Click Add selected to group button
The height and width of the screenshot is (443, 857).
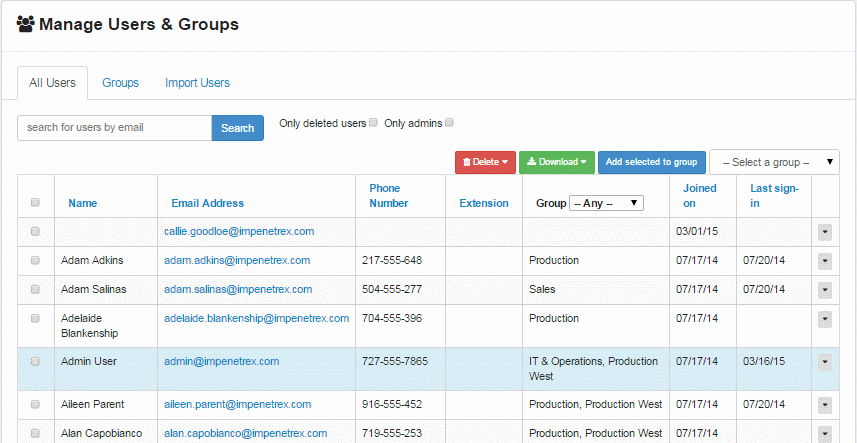tap(651, 162)
